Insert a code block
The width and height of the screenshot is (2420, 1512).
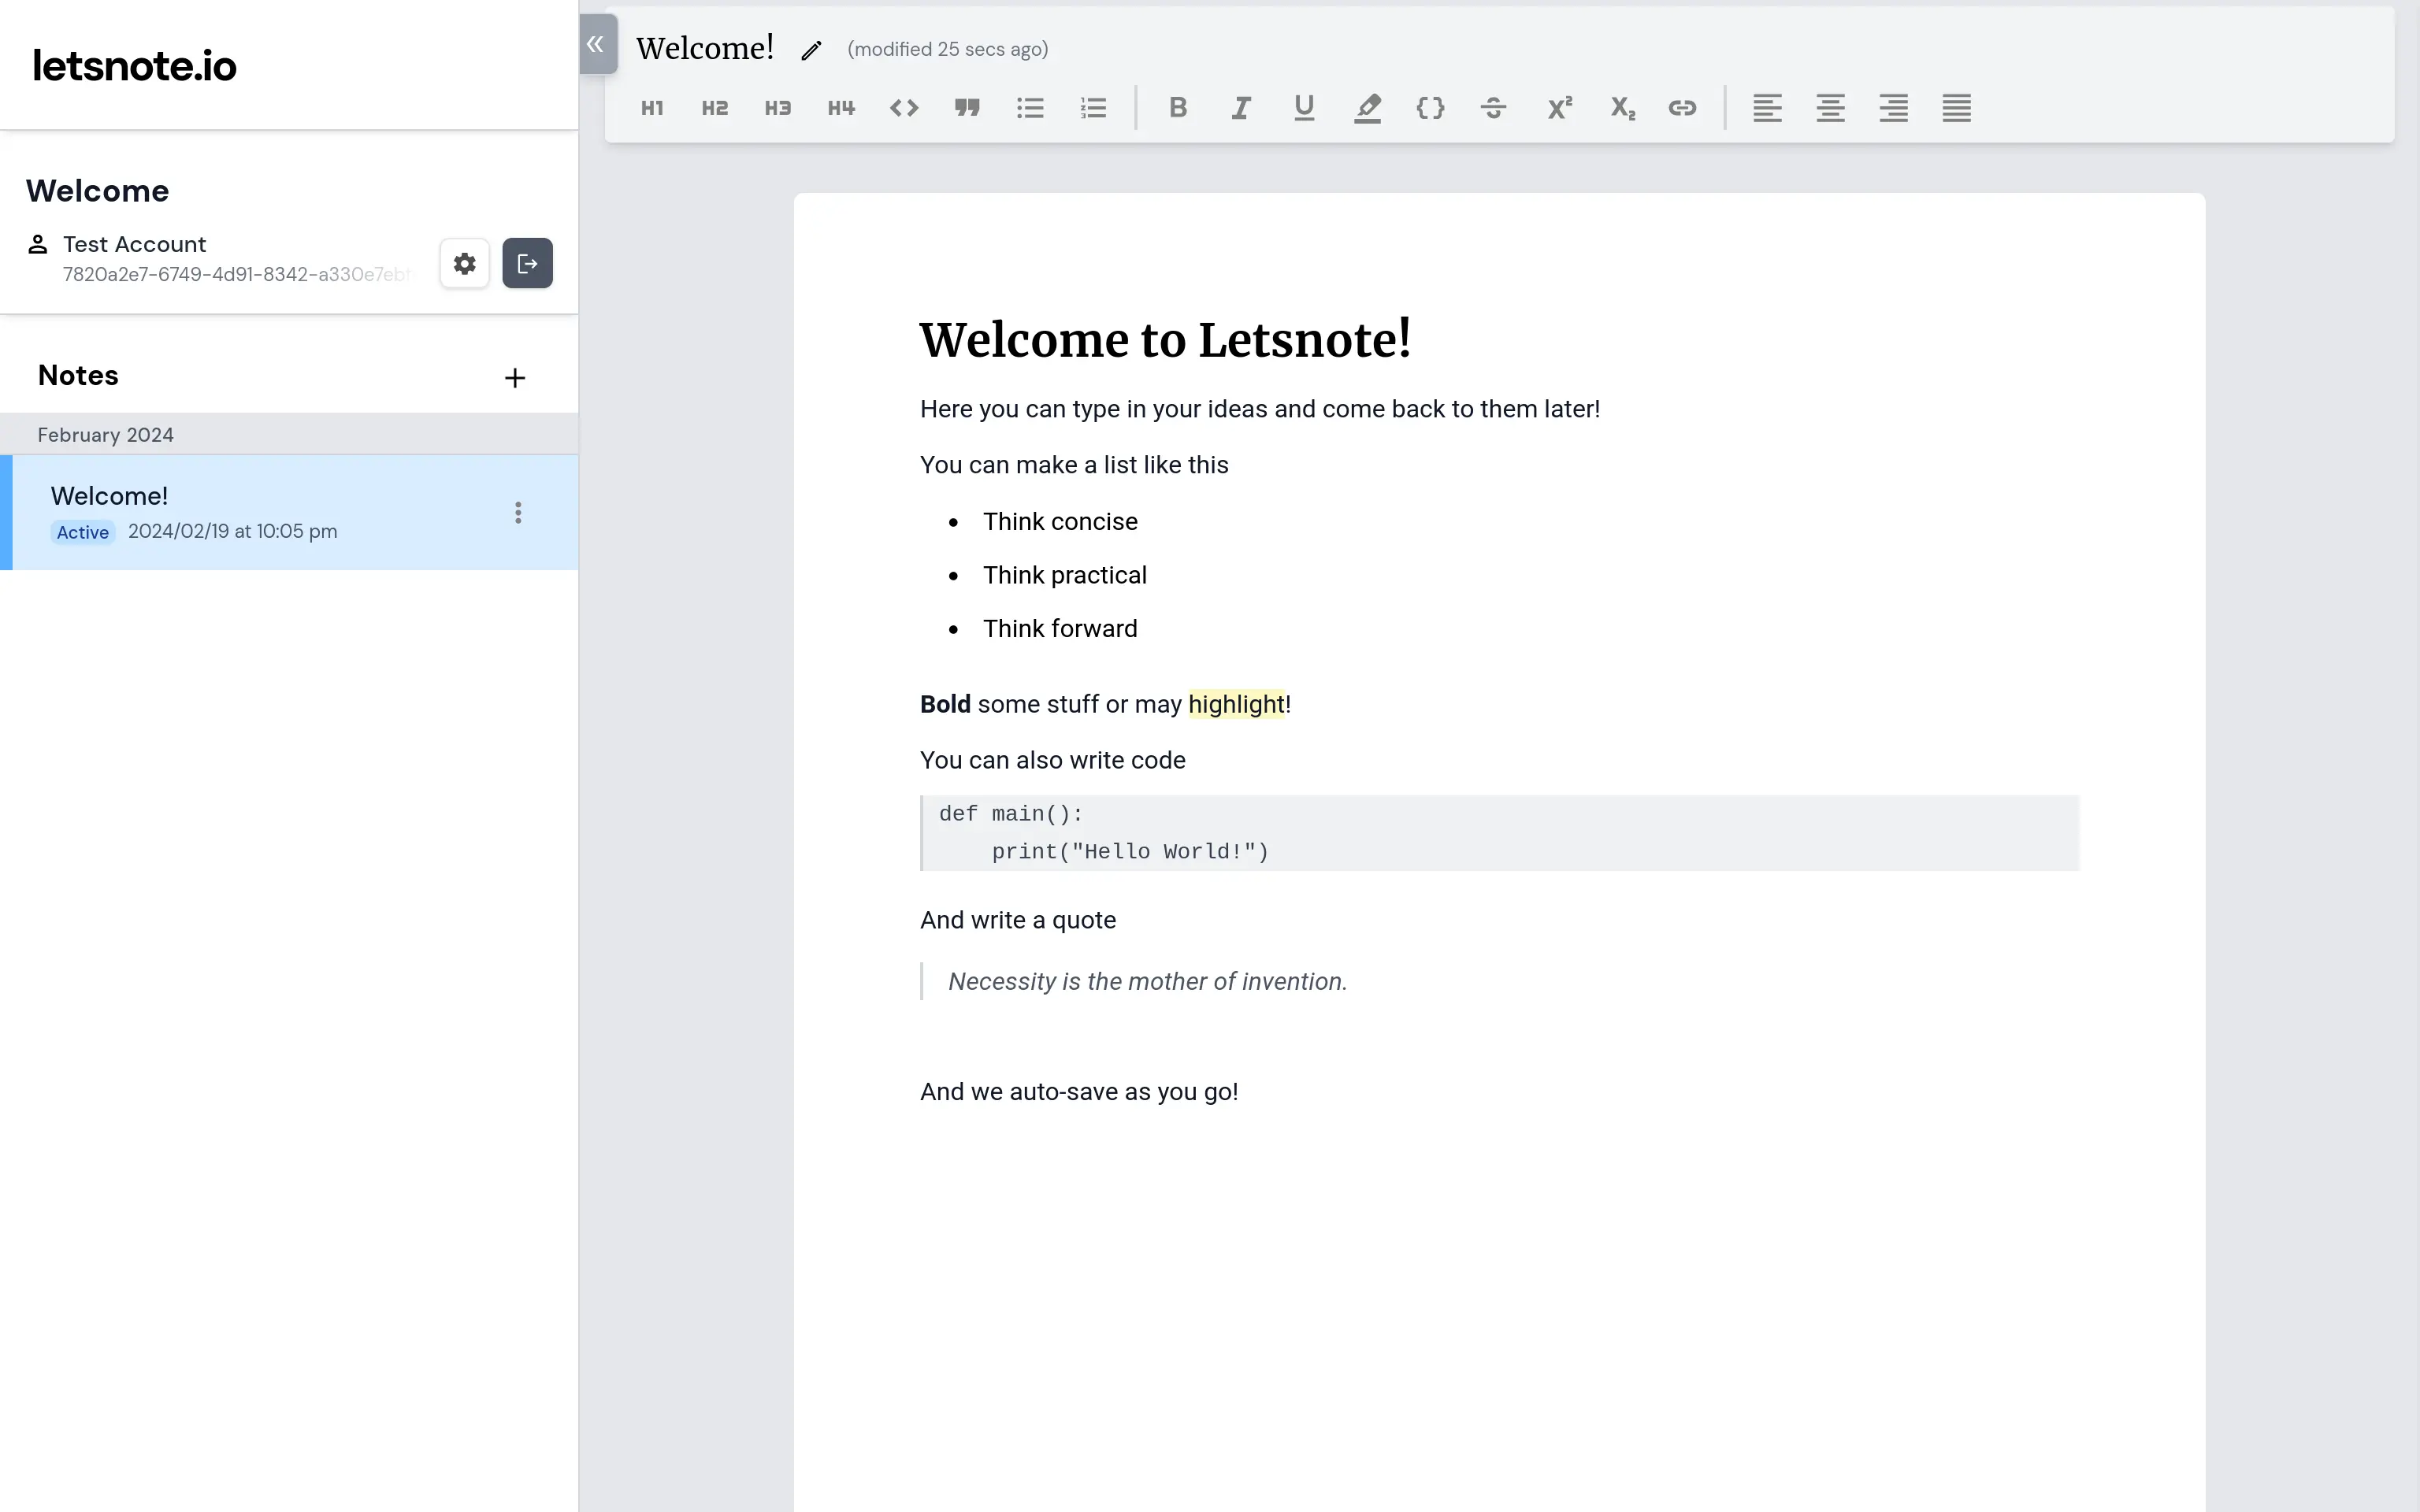tap(904, 108)
